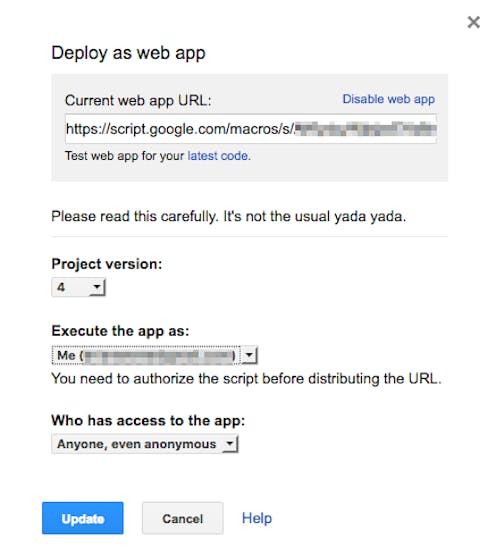Click the arrow on the access level selector
Viewport: 501px width, 555px height.
pos(230,444)
